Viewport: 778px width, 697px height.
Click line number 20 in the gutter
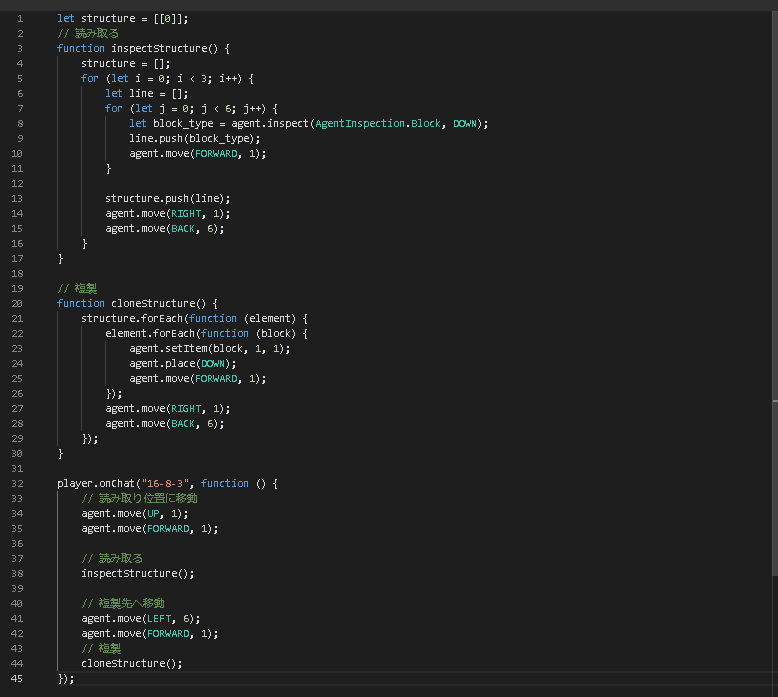tap(18, 303)
